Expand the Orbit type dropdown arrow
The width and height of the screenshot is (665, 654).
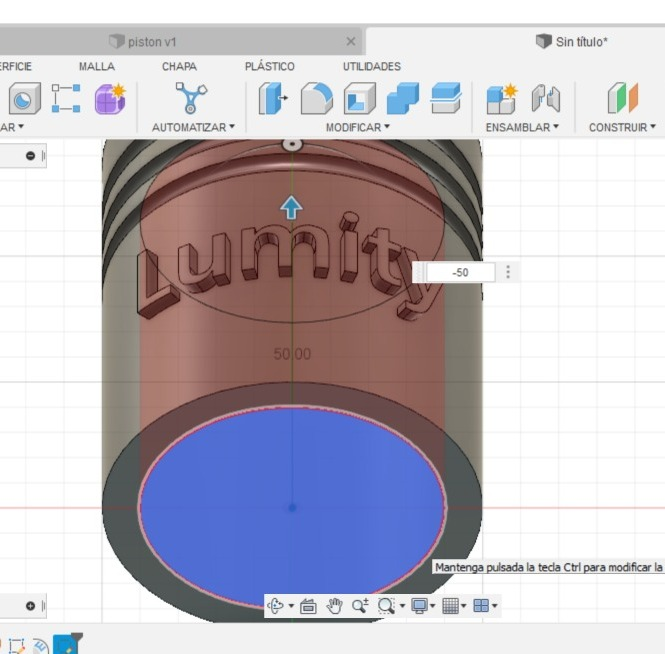291,606
